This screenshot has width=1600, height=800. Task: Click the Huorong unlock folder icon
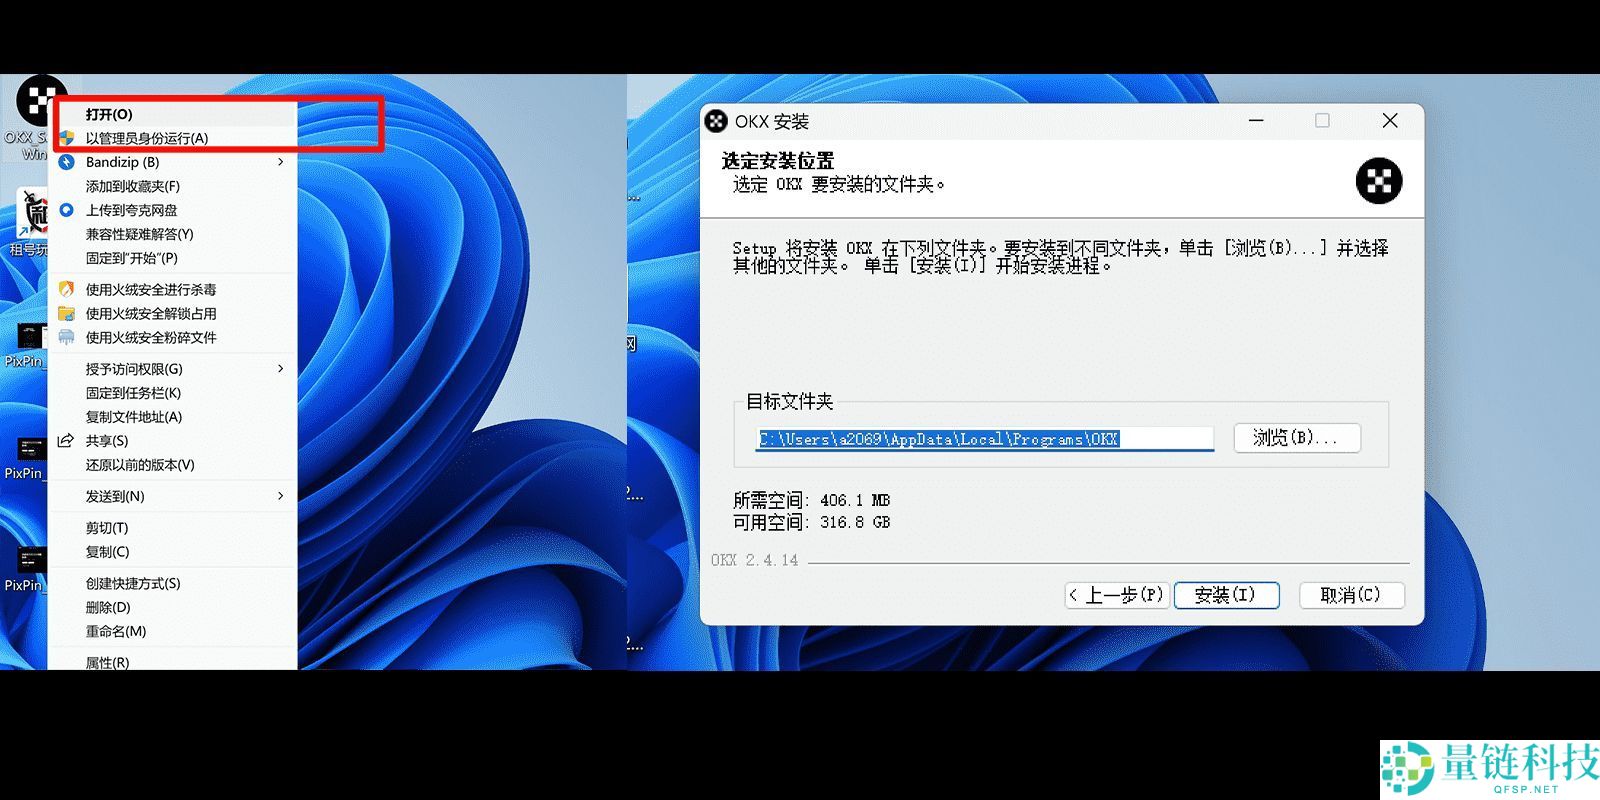(x=66, y=313)
